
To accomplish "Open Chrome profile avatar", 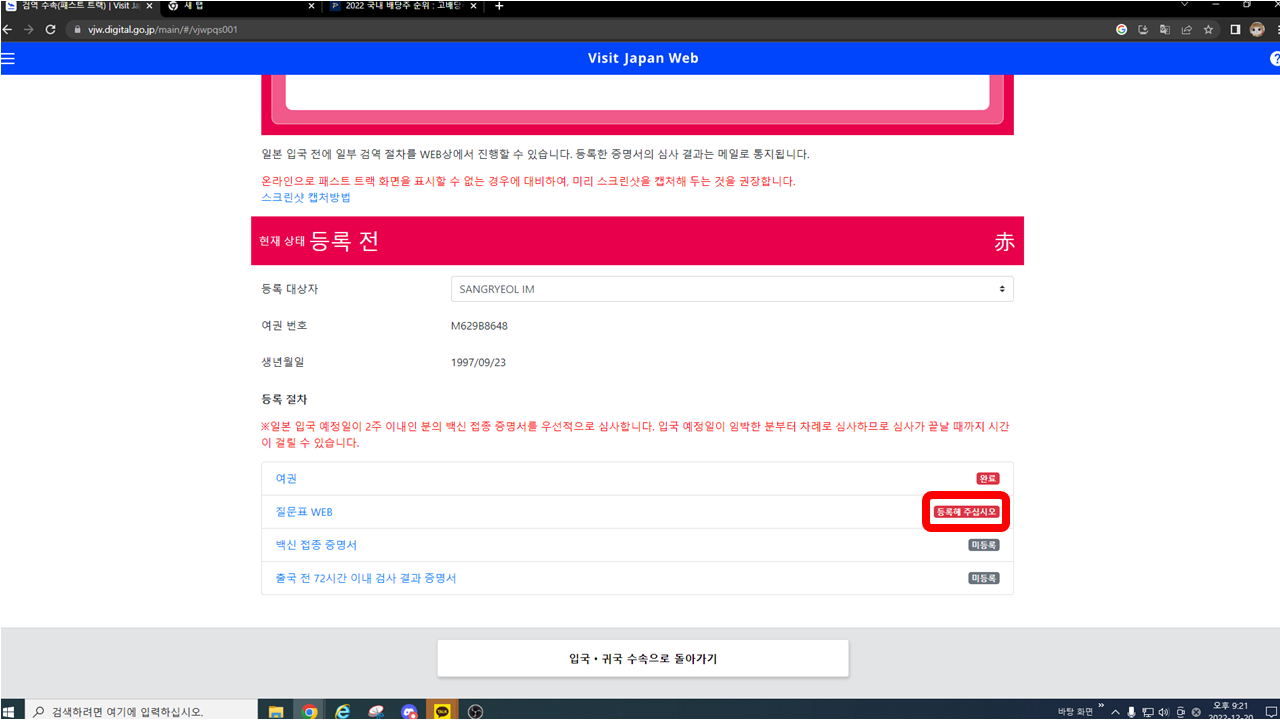I will coord(1257,30).
